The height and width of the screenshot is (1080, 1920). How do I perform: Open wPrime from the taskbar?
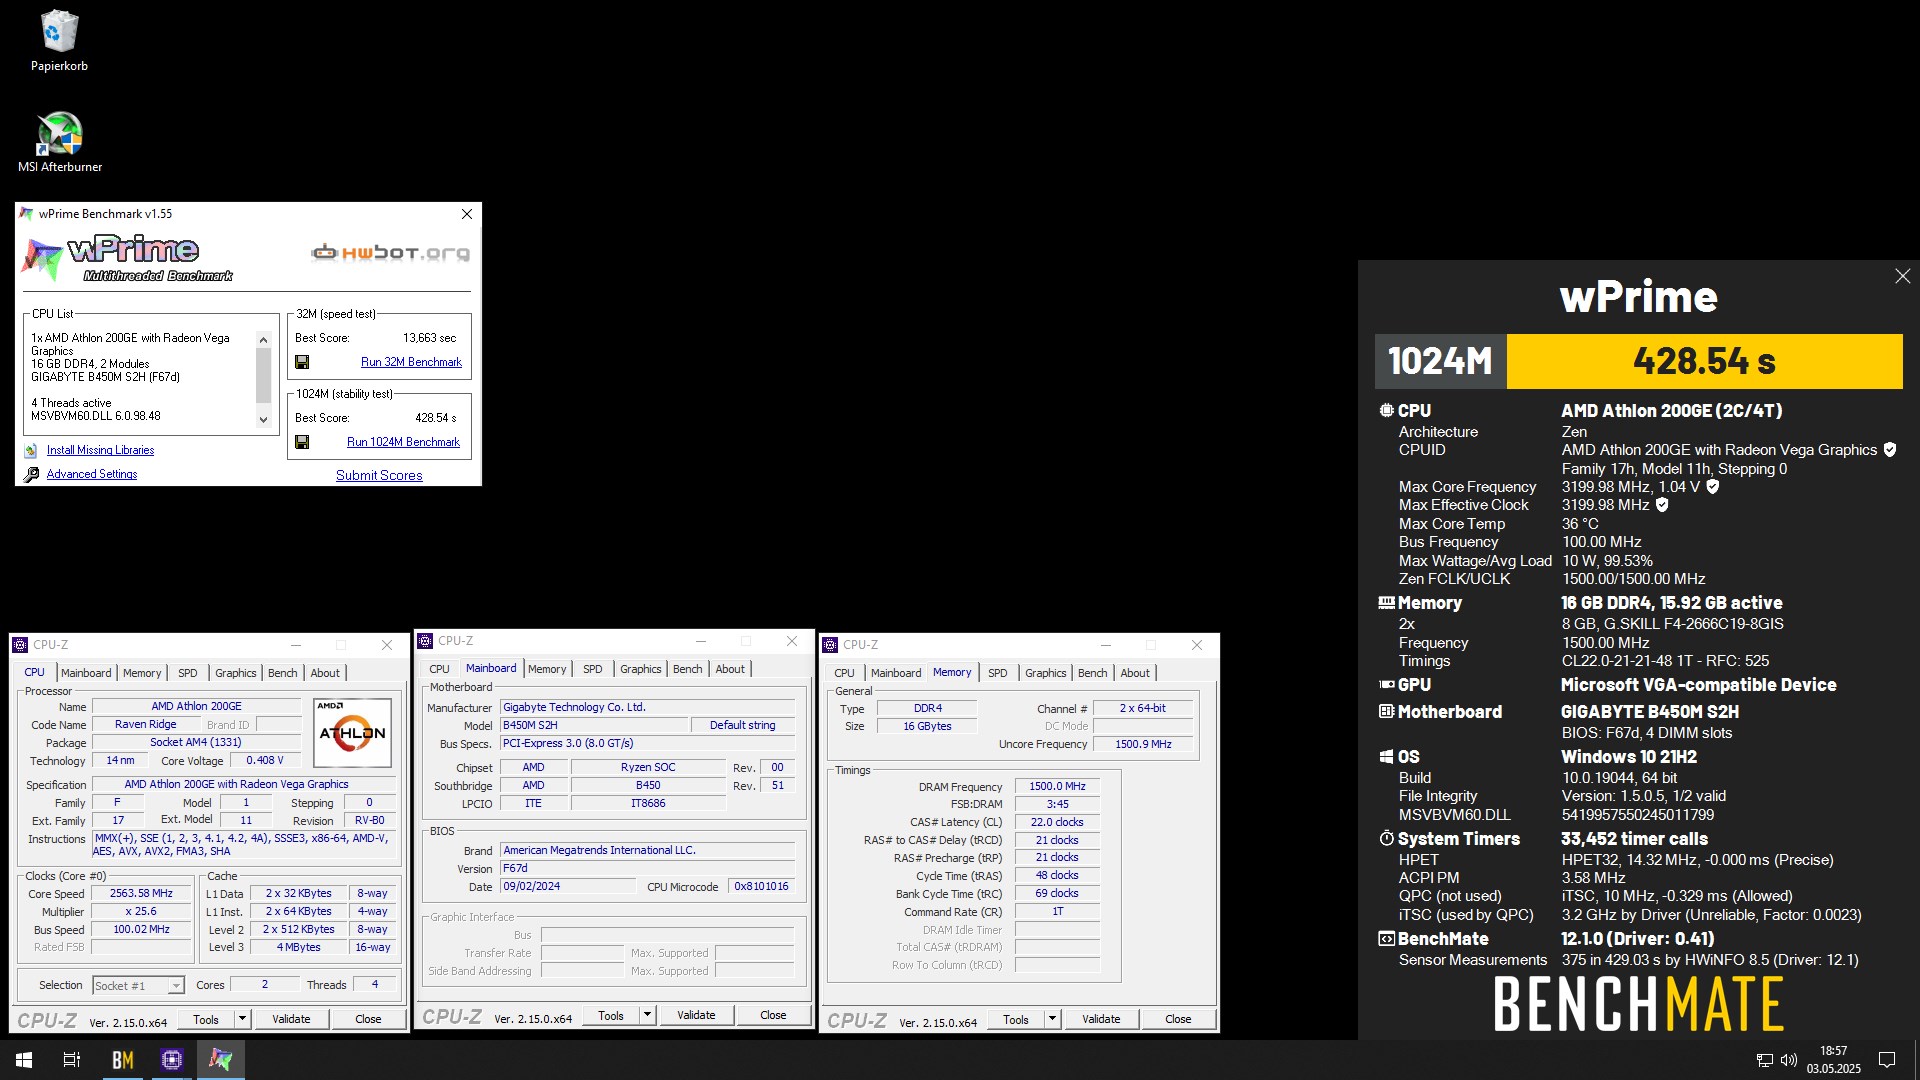click(220, 1060)
